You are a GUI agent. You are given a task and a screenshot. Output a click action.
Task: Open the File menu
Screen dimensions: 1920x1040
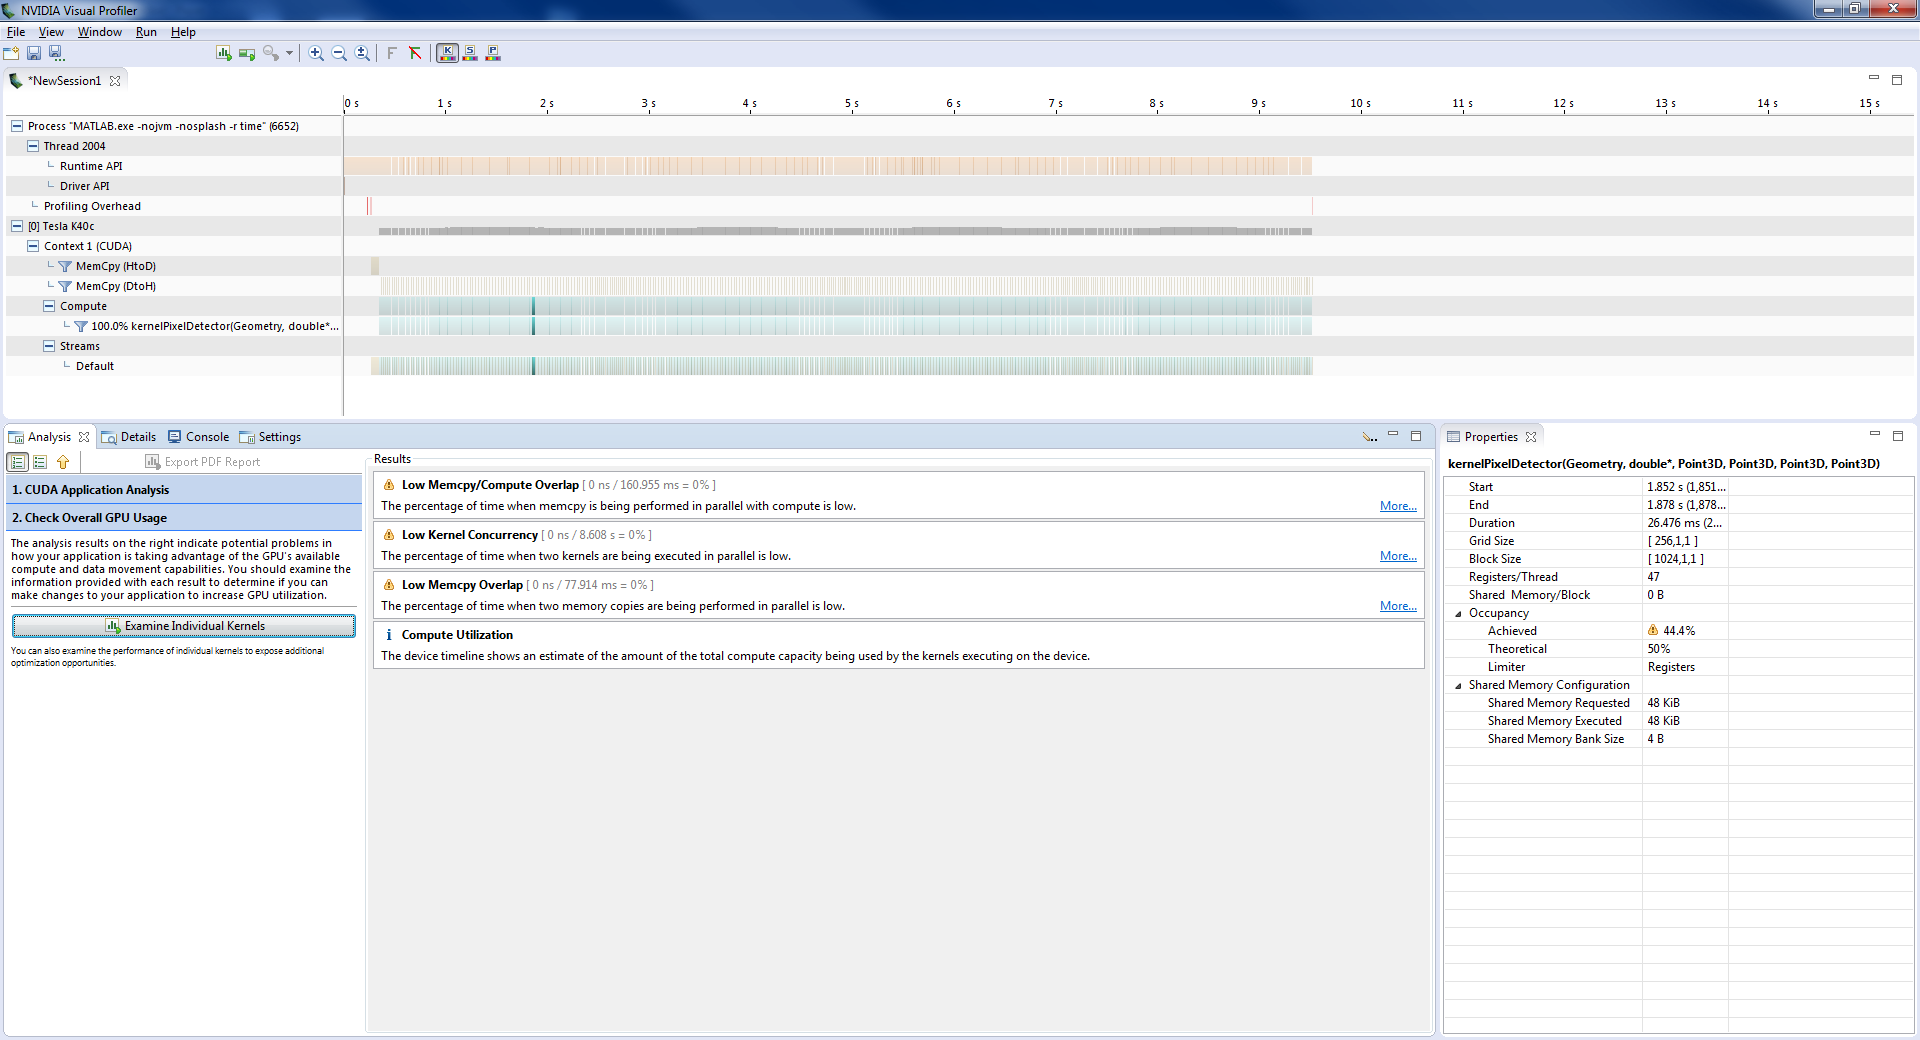pyautogui.click(x=16, y=32)
